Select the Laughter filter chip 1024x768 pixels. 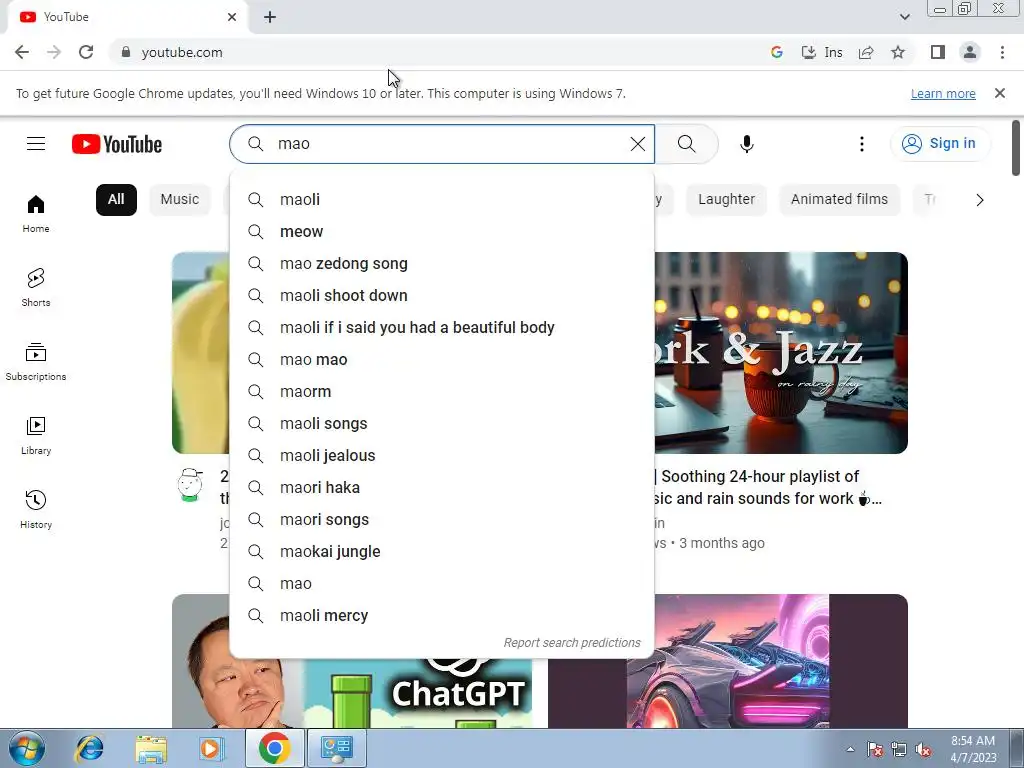pyautogui.click(x=726, y=200)
